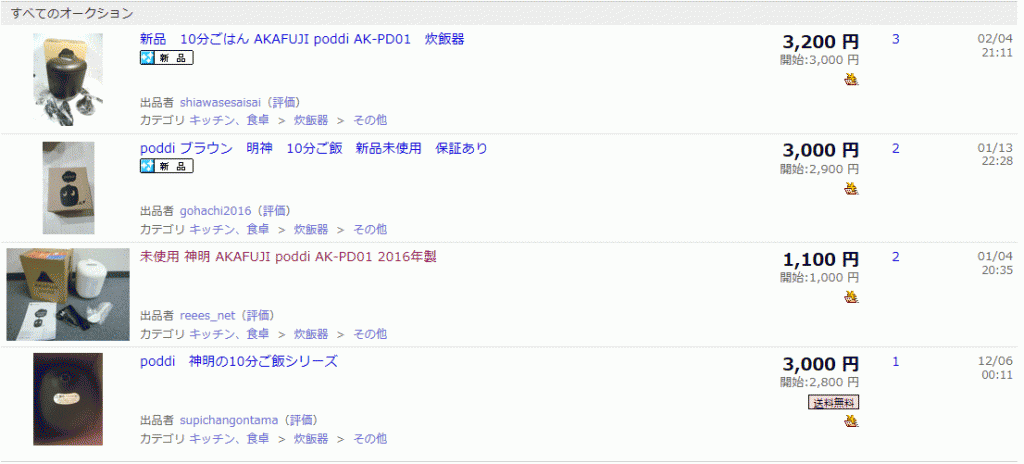Click orange icon below the 送料無料 badge

coord(850,421)
